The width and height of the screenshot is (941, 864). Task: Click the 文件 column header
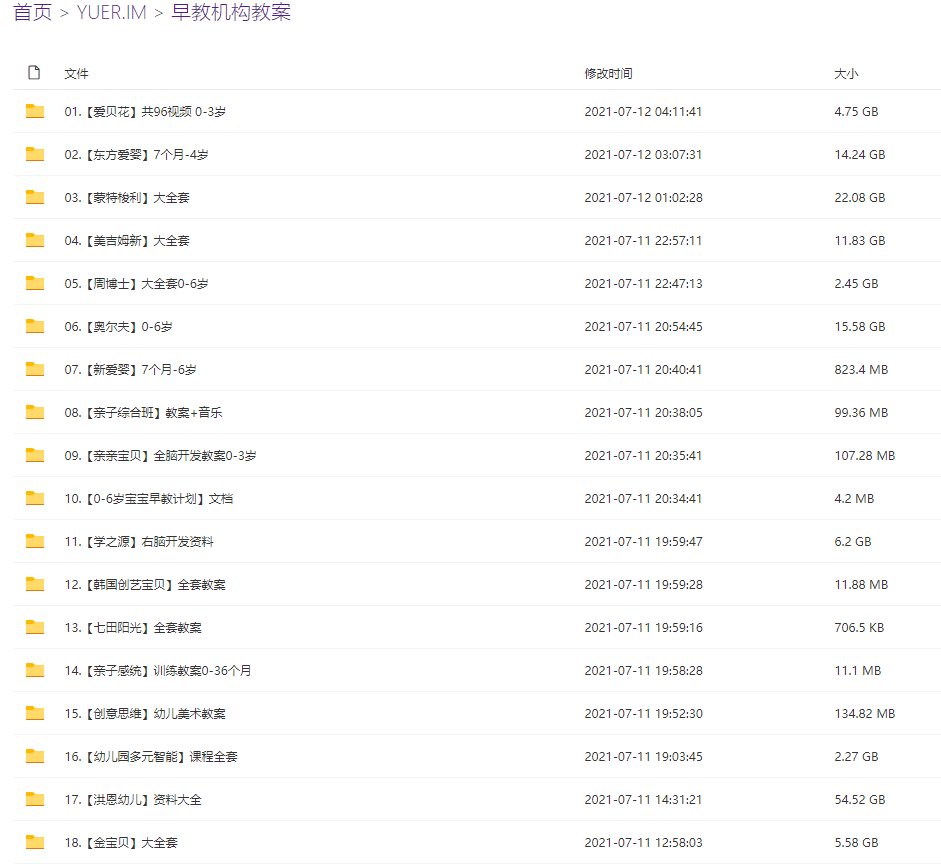[76, 73]
